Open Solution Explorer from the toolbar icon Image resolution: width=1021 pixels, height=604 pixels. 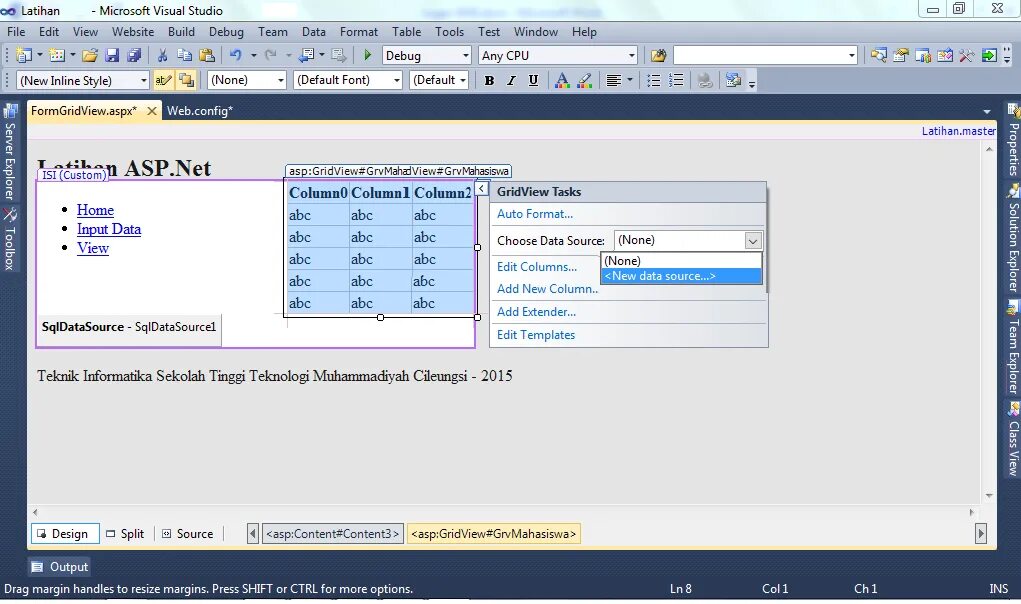(x=878, y=56)
